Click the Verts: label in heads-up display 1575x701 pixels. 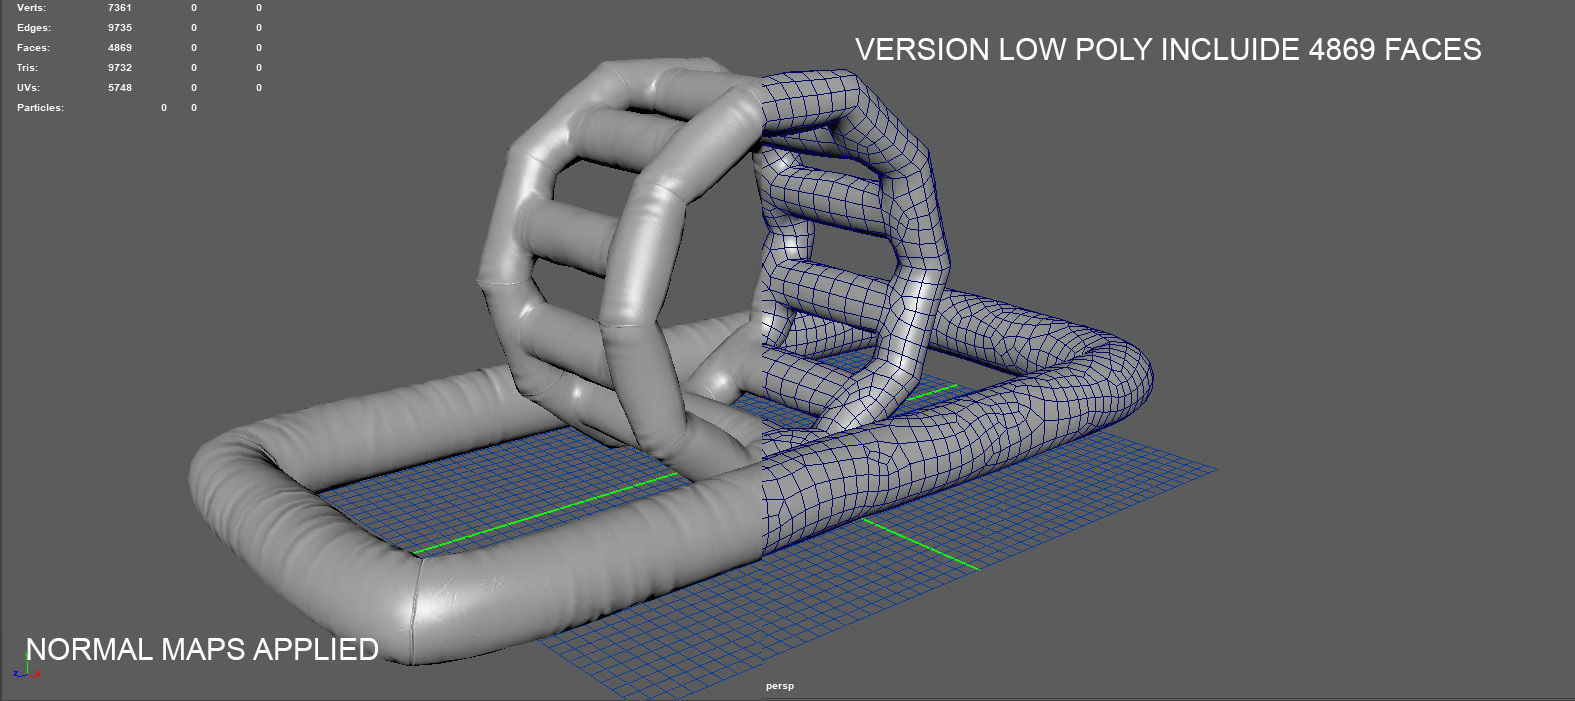point(31,8)
